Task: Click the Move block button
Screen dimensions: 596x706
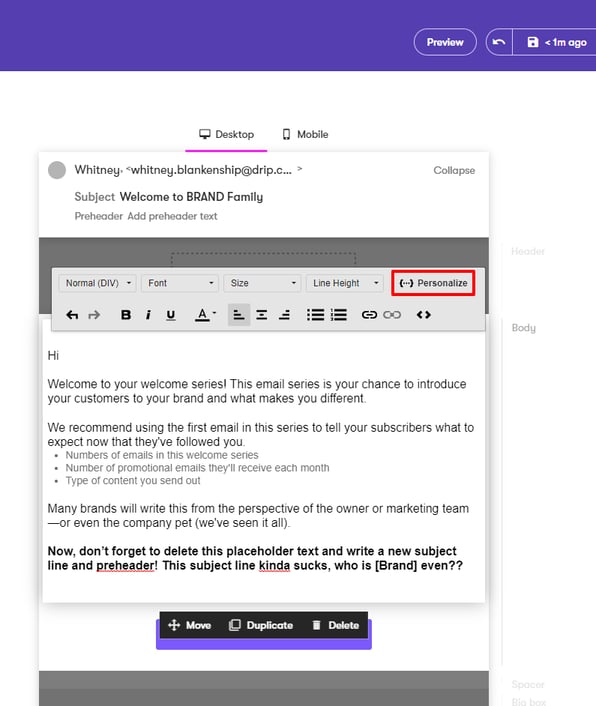Action: 190,625
